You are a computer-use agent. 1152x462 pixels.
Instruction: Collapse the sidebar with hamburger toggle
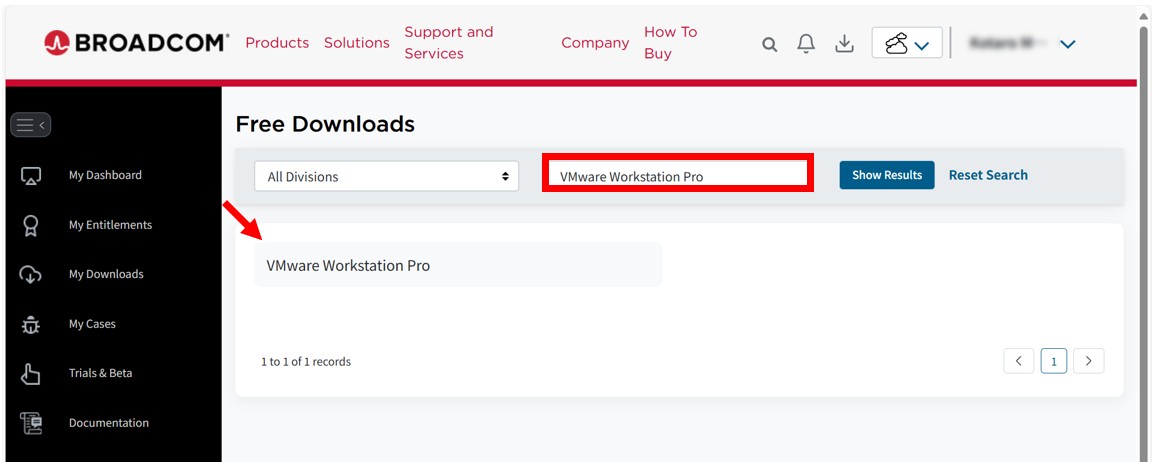point(30,125)
